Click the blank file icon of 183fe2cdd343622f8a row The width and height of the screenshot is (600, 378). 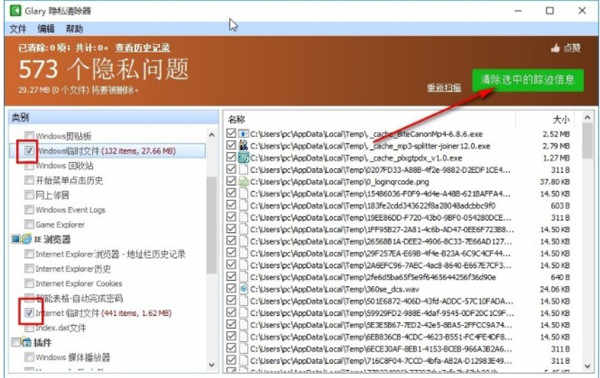[243, 205]
